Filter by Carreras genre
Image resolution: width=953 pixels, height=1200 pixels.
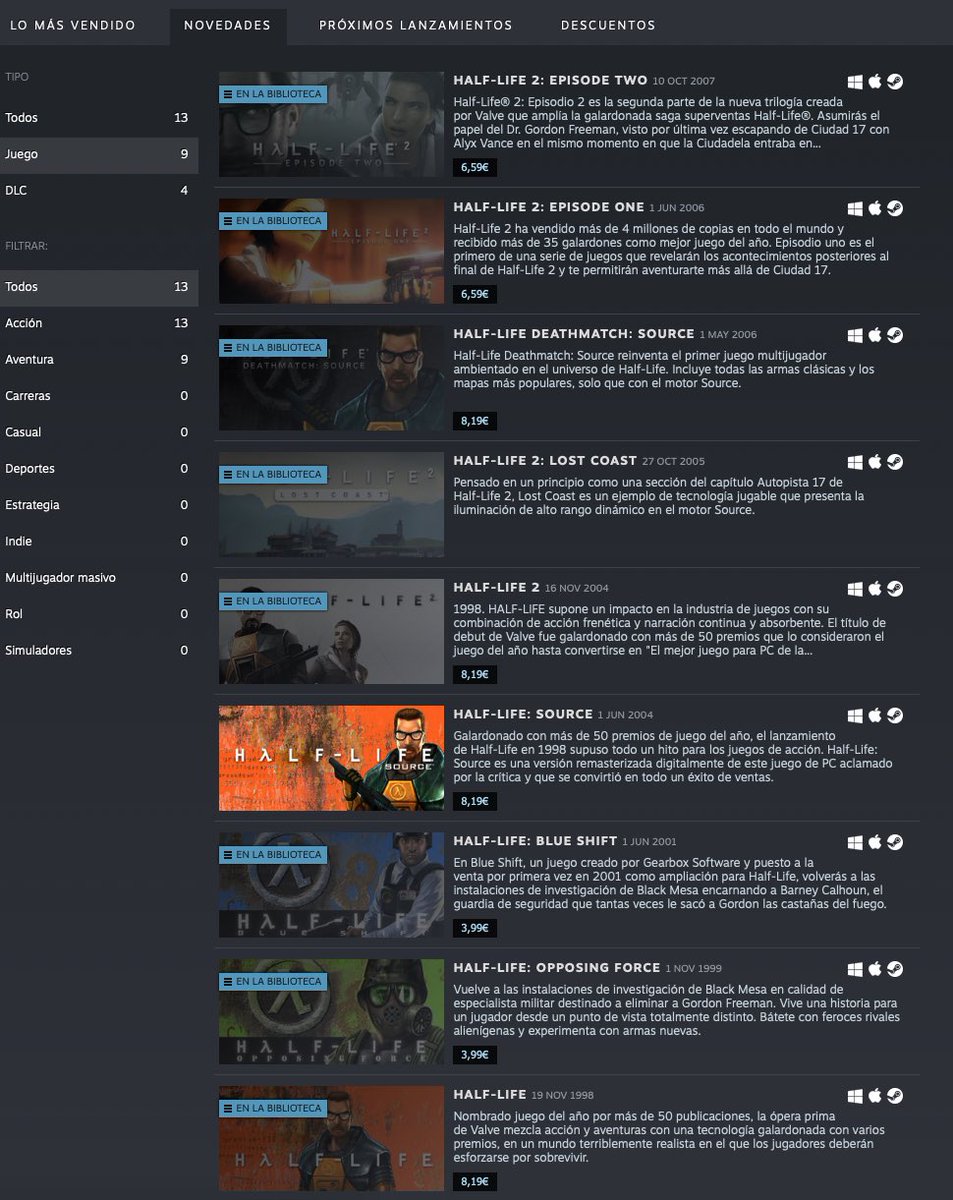pos(98,396)
